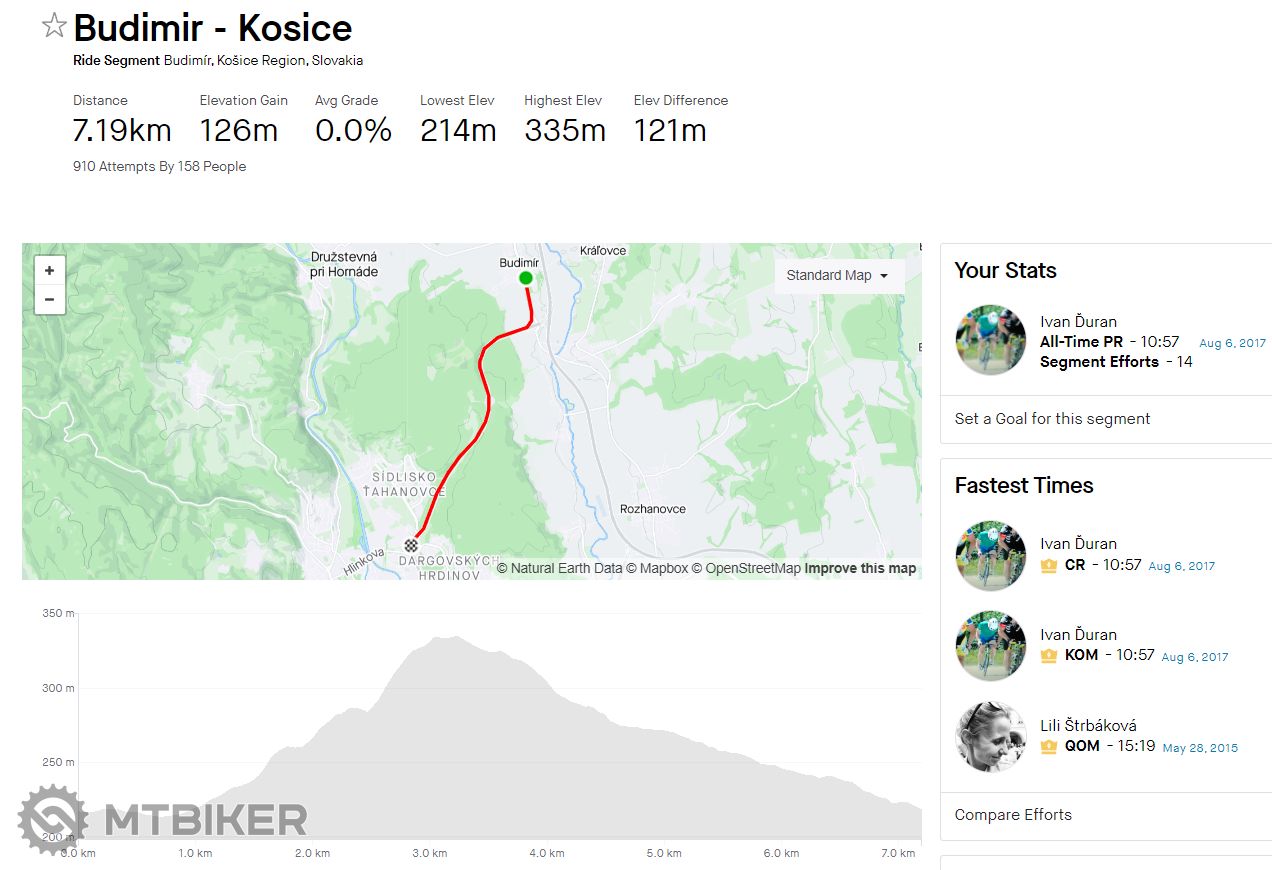This screenshot has height=870, width=1272.
Task: Click the QOM crown trophy icon
Action: pyautogui.click(x=1049, y=746)
